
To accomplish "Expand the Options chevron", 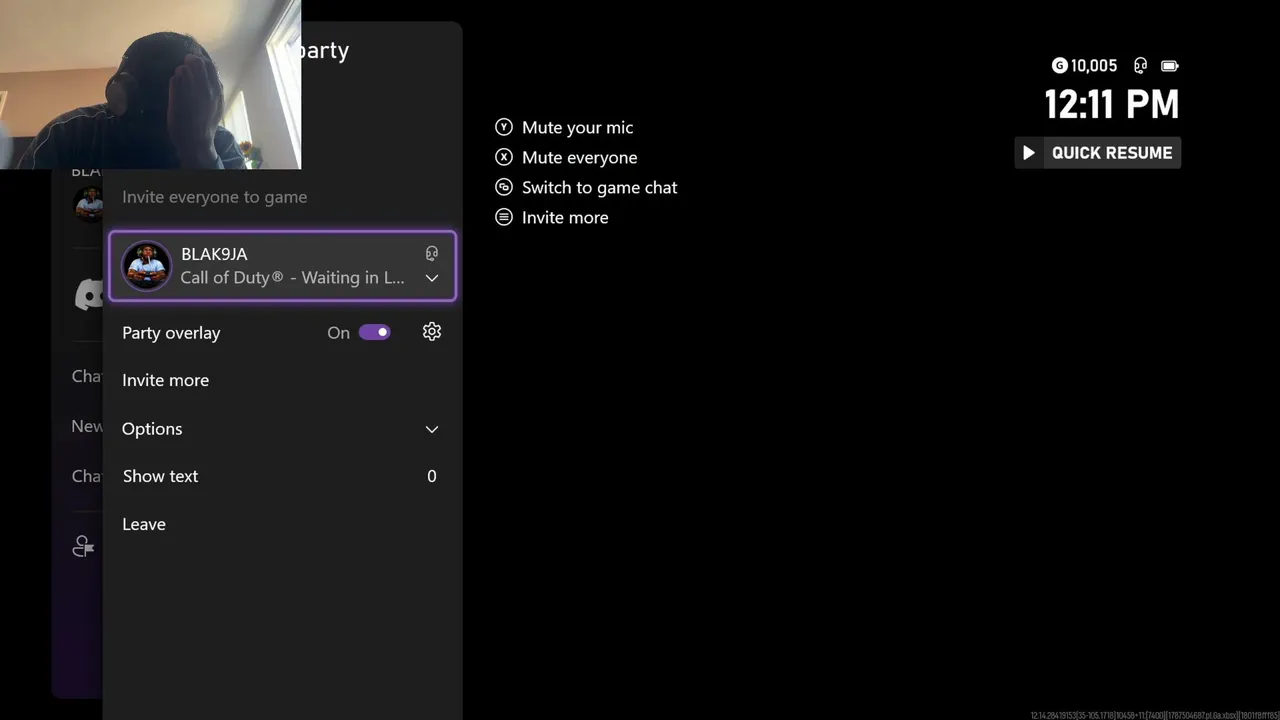I will (432, 429).
